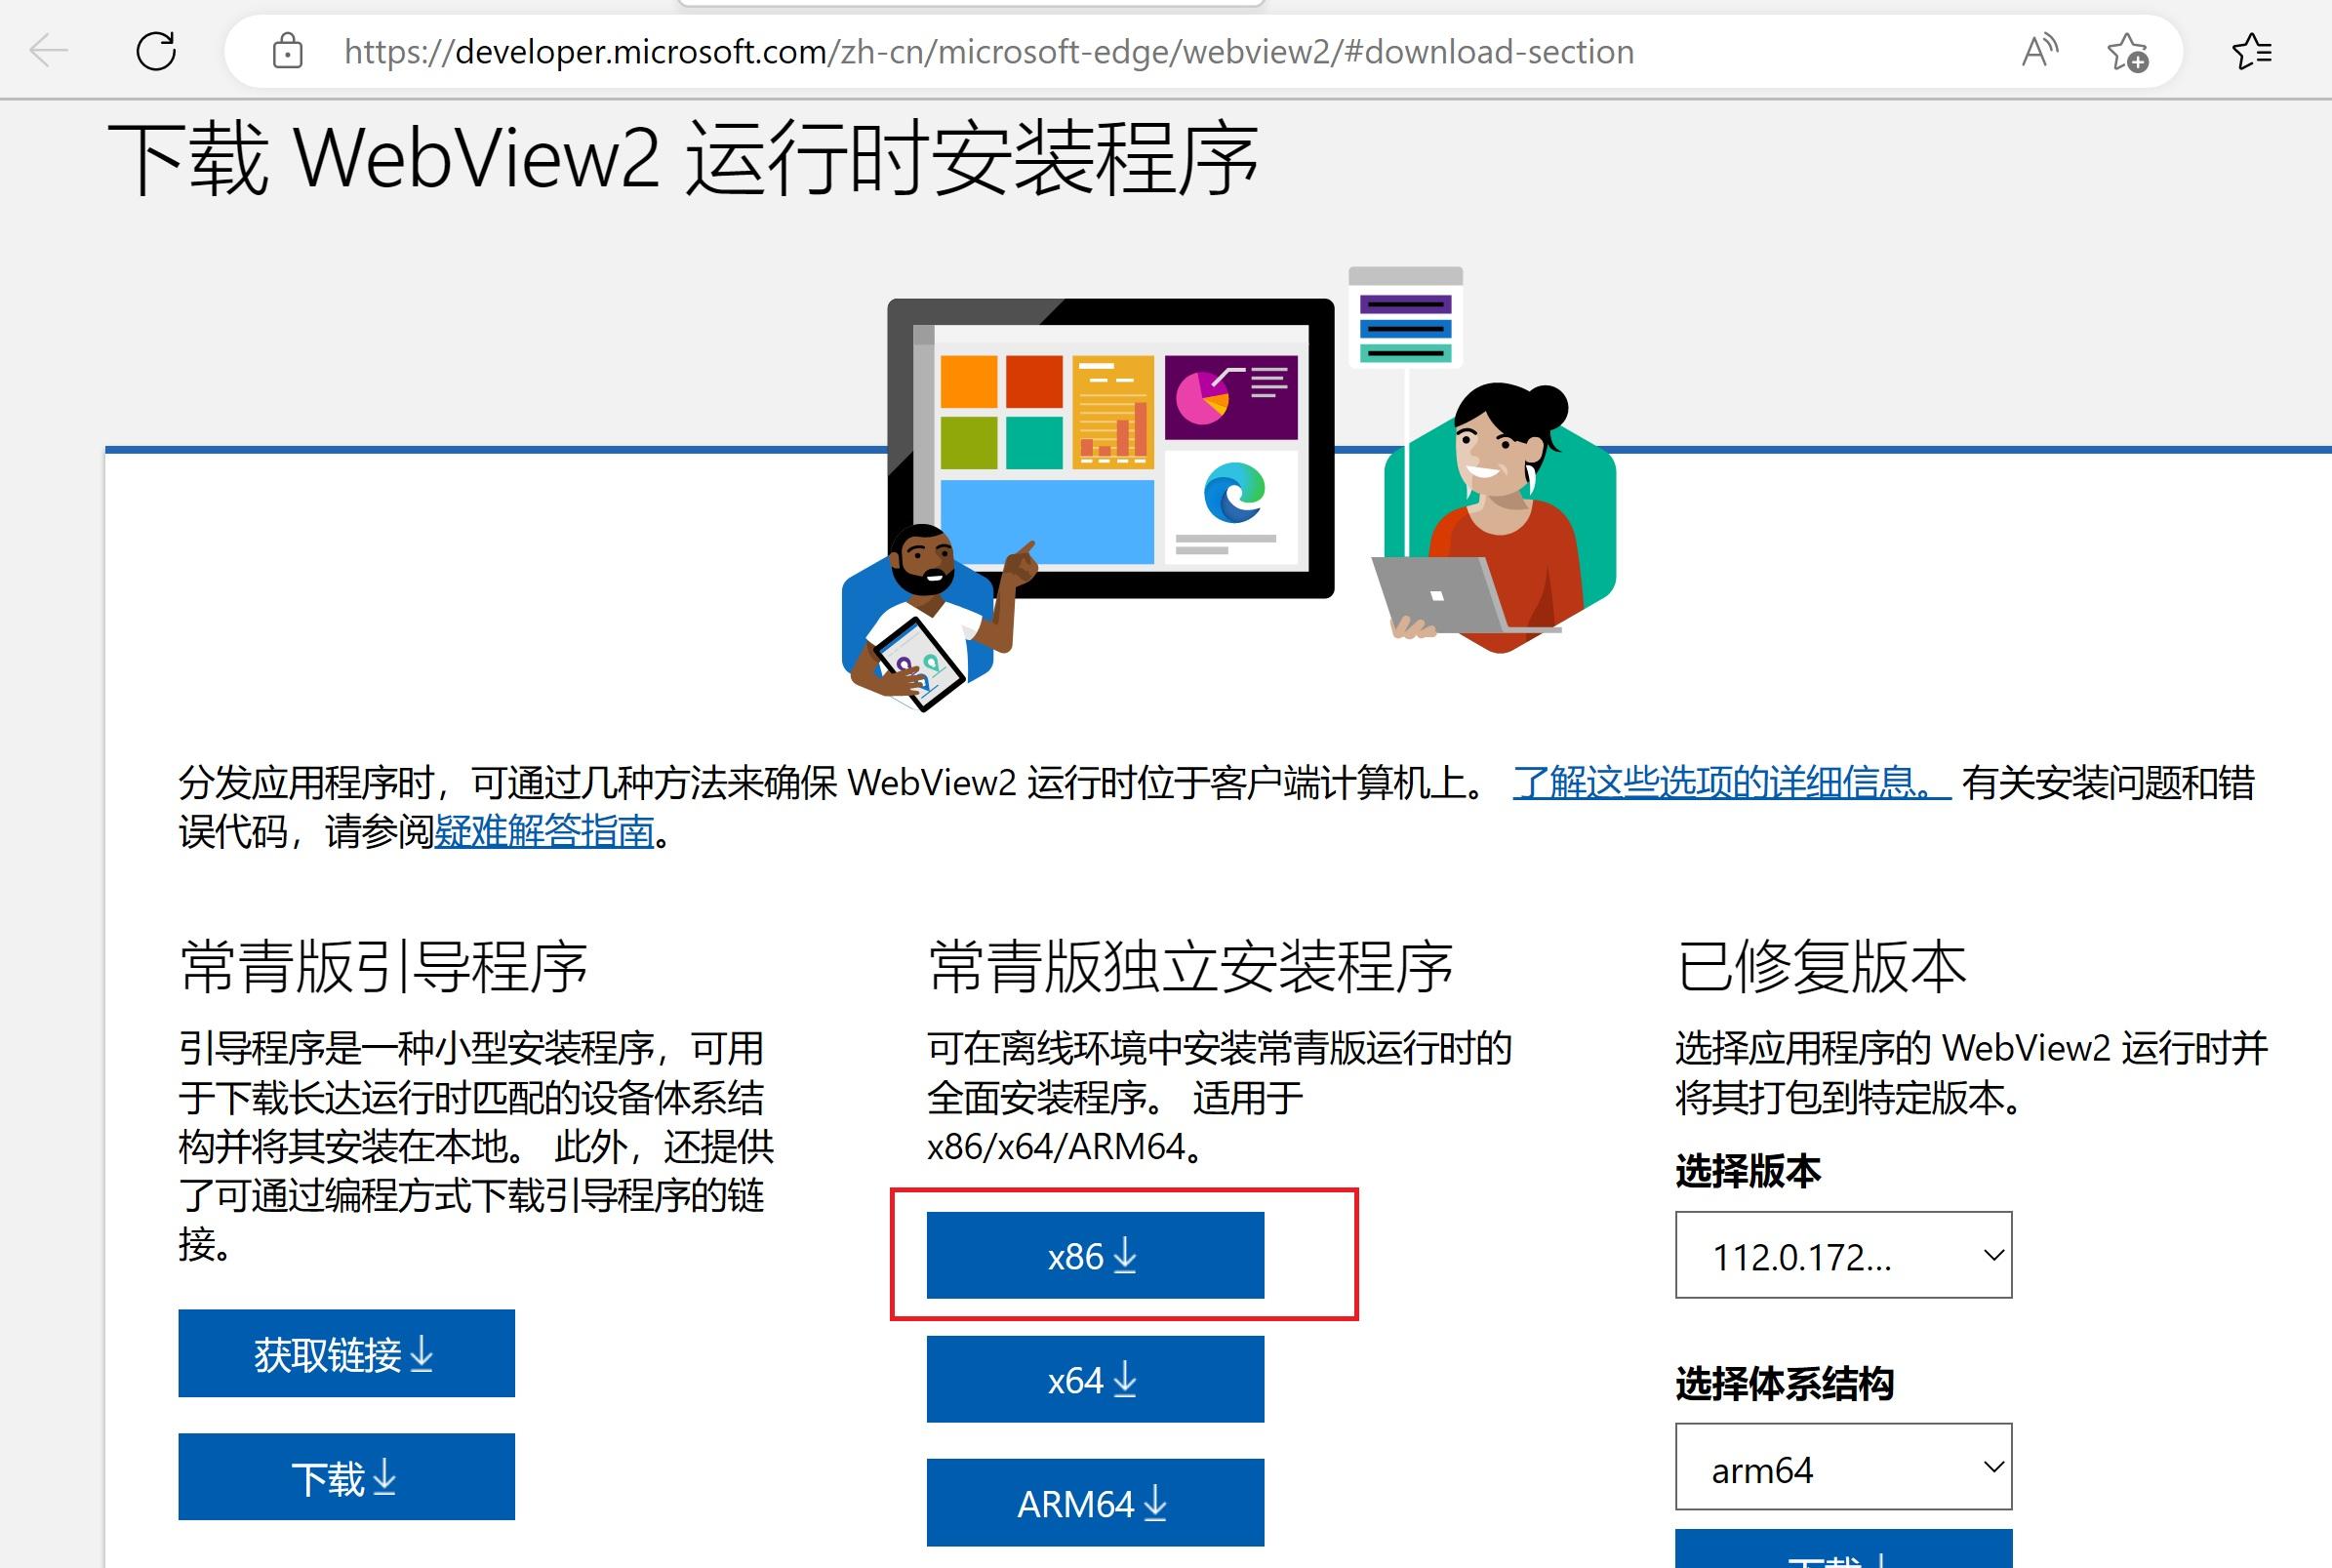Download the x64 standalone installer
Screen dimensions: 2332x1568
(1095, 1379)
